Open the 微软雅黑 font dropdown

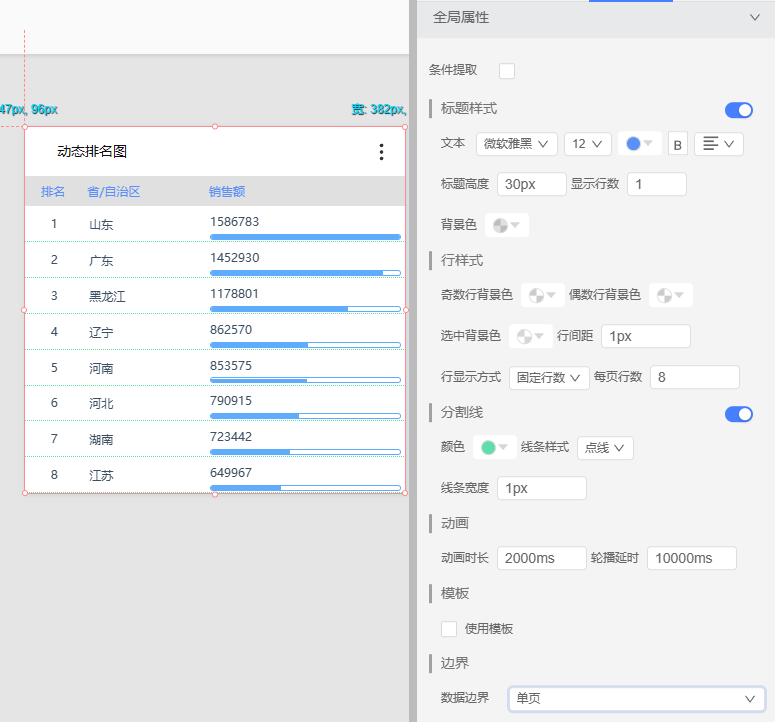click(516, 144)
